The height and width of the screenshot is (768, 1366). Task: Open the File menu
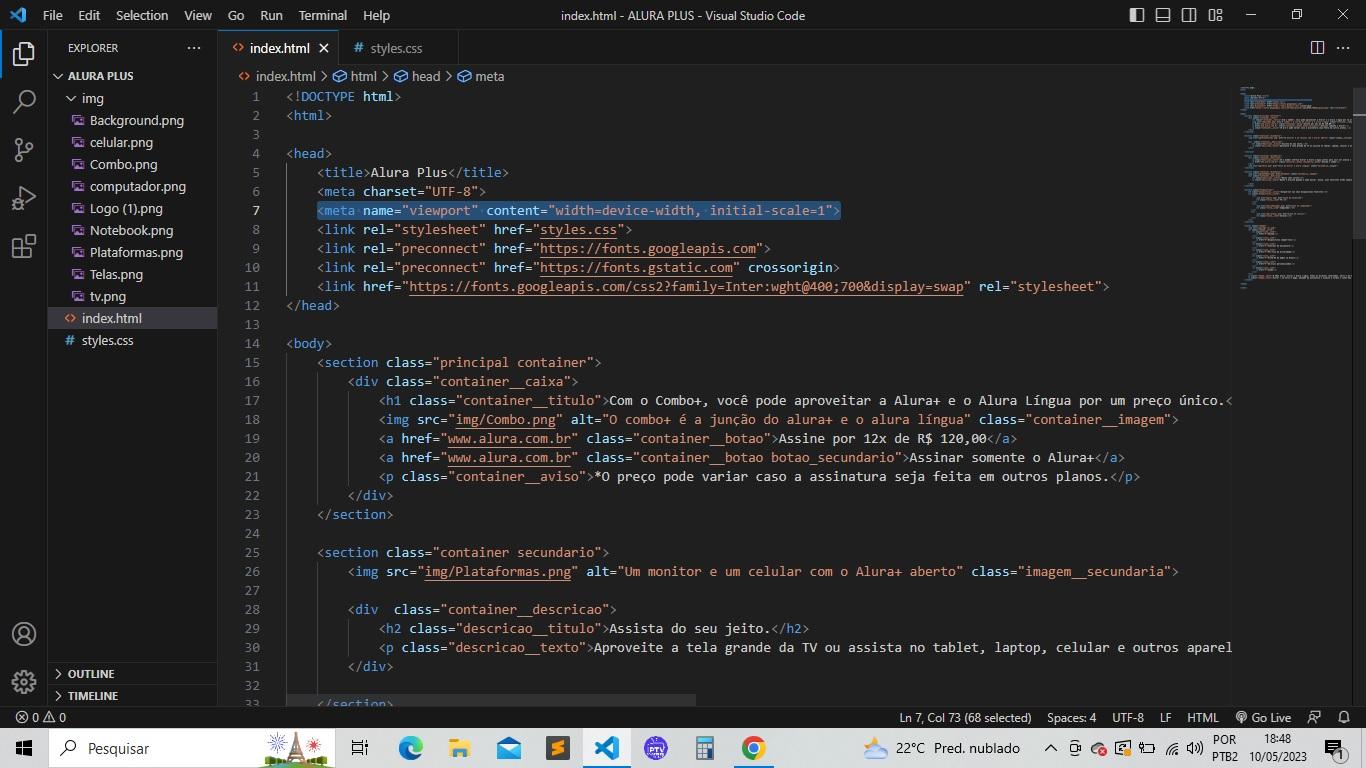tap(53, 15)
